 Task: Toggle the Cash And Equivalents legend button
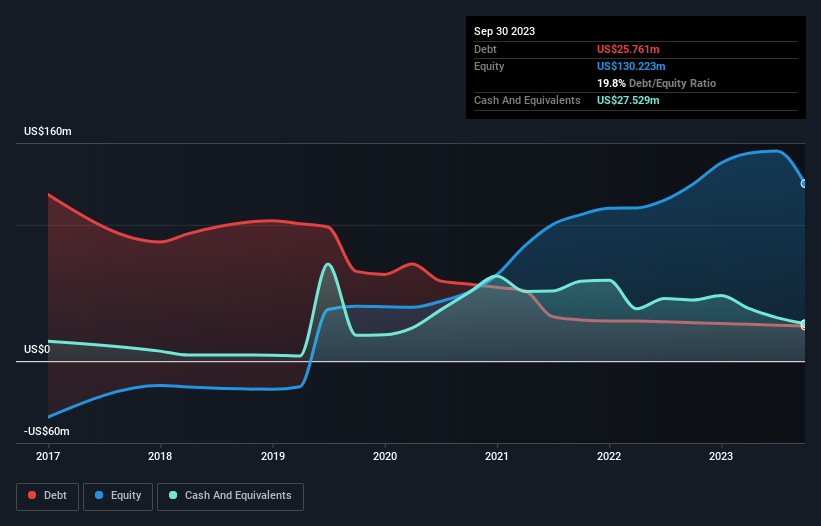[230, 496]
